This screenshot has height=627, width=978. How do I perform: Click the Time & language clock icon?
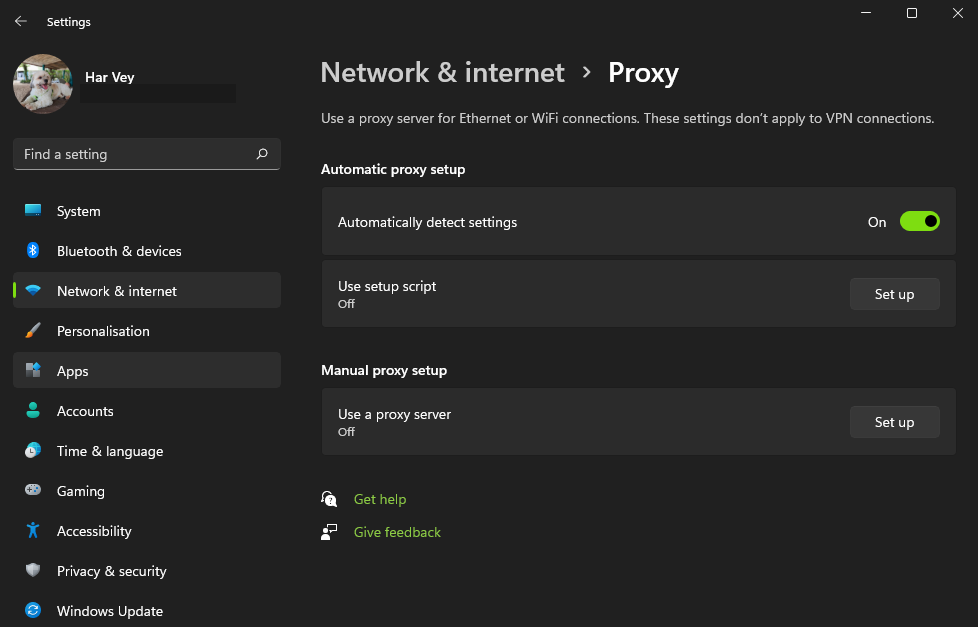pyautogui.click(x=33, y=450)
